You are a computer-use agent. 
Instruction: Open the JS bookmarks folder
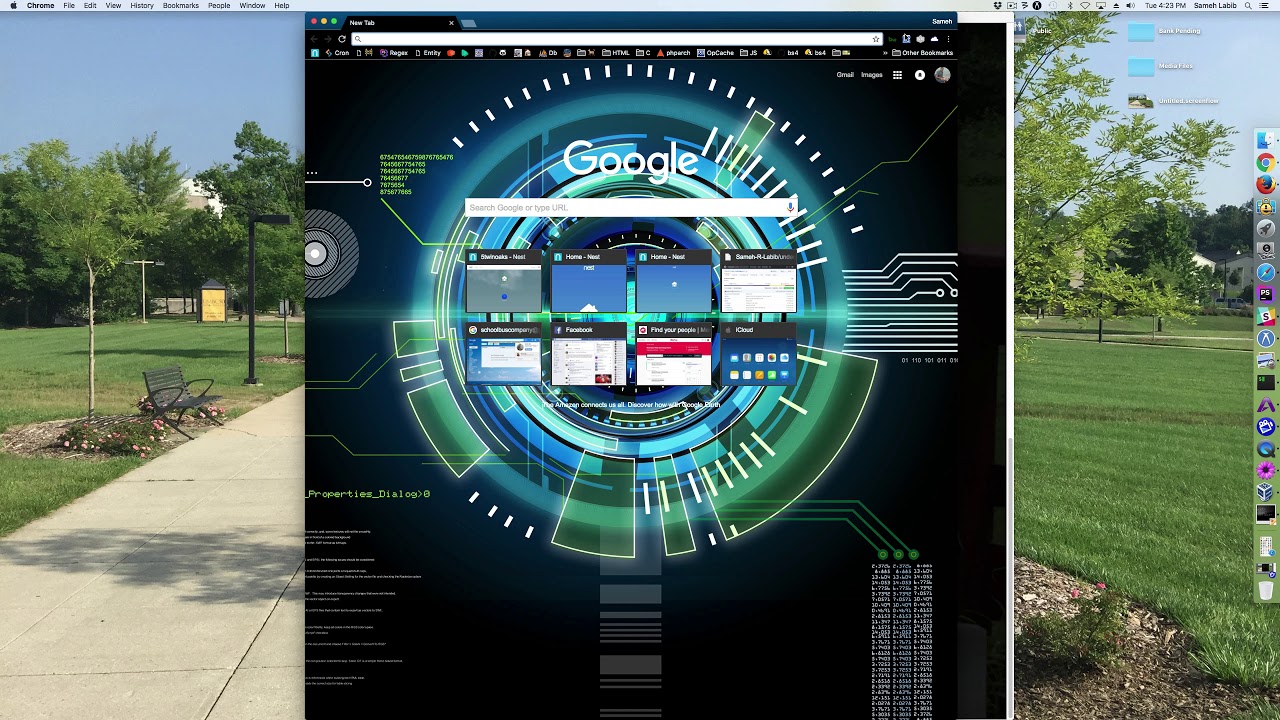(x=749, y=53)
